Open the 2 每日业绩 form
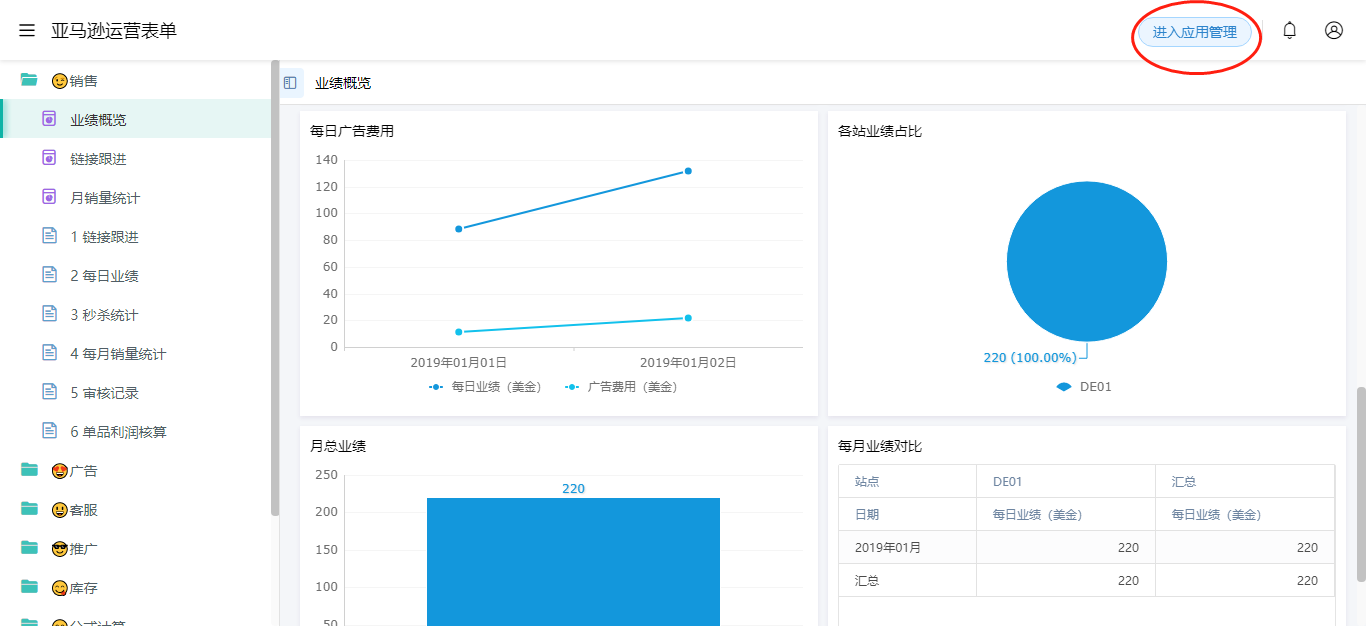The height and width of the screenshot is (626, 1366). pyautogui.click(x=136, y=275)
